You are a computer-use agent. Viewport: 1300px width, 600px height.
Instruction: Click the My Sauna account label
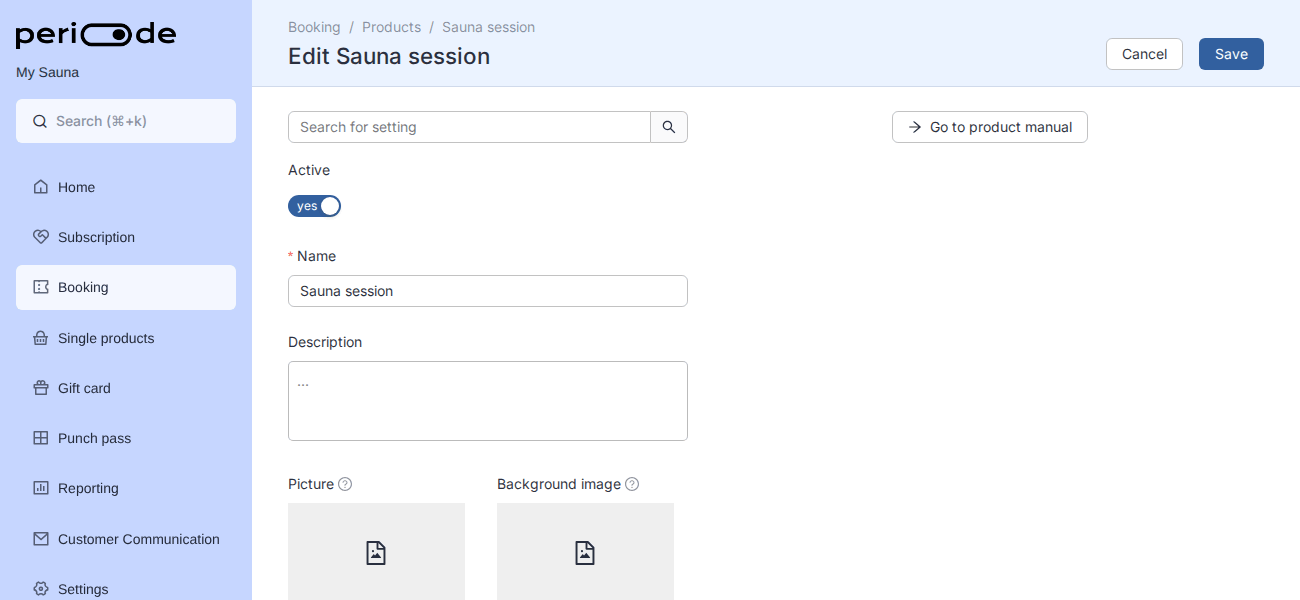click(47, 72)
